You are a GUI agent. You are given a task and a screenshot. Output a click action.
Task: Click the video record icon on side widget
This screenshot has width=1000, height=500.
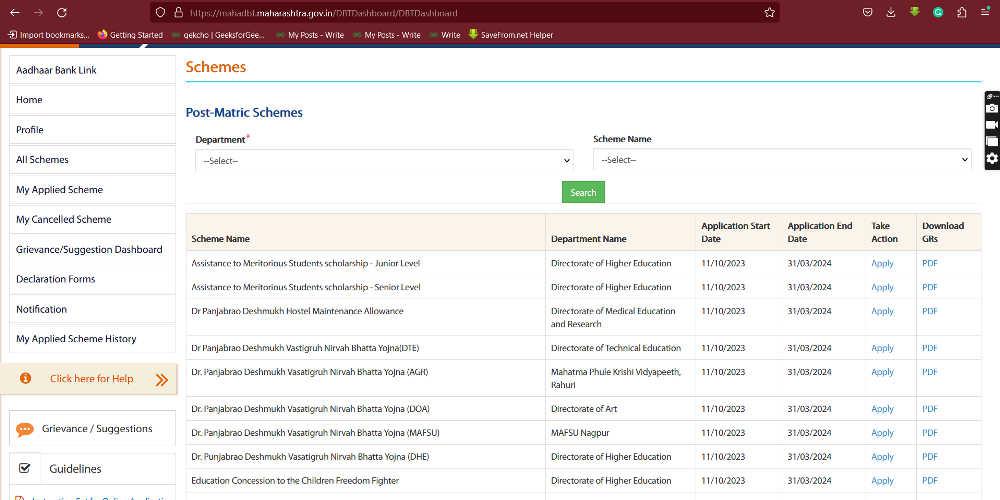(x=992, y=125)
